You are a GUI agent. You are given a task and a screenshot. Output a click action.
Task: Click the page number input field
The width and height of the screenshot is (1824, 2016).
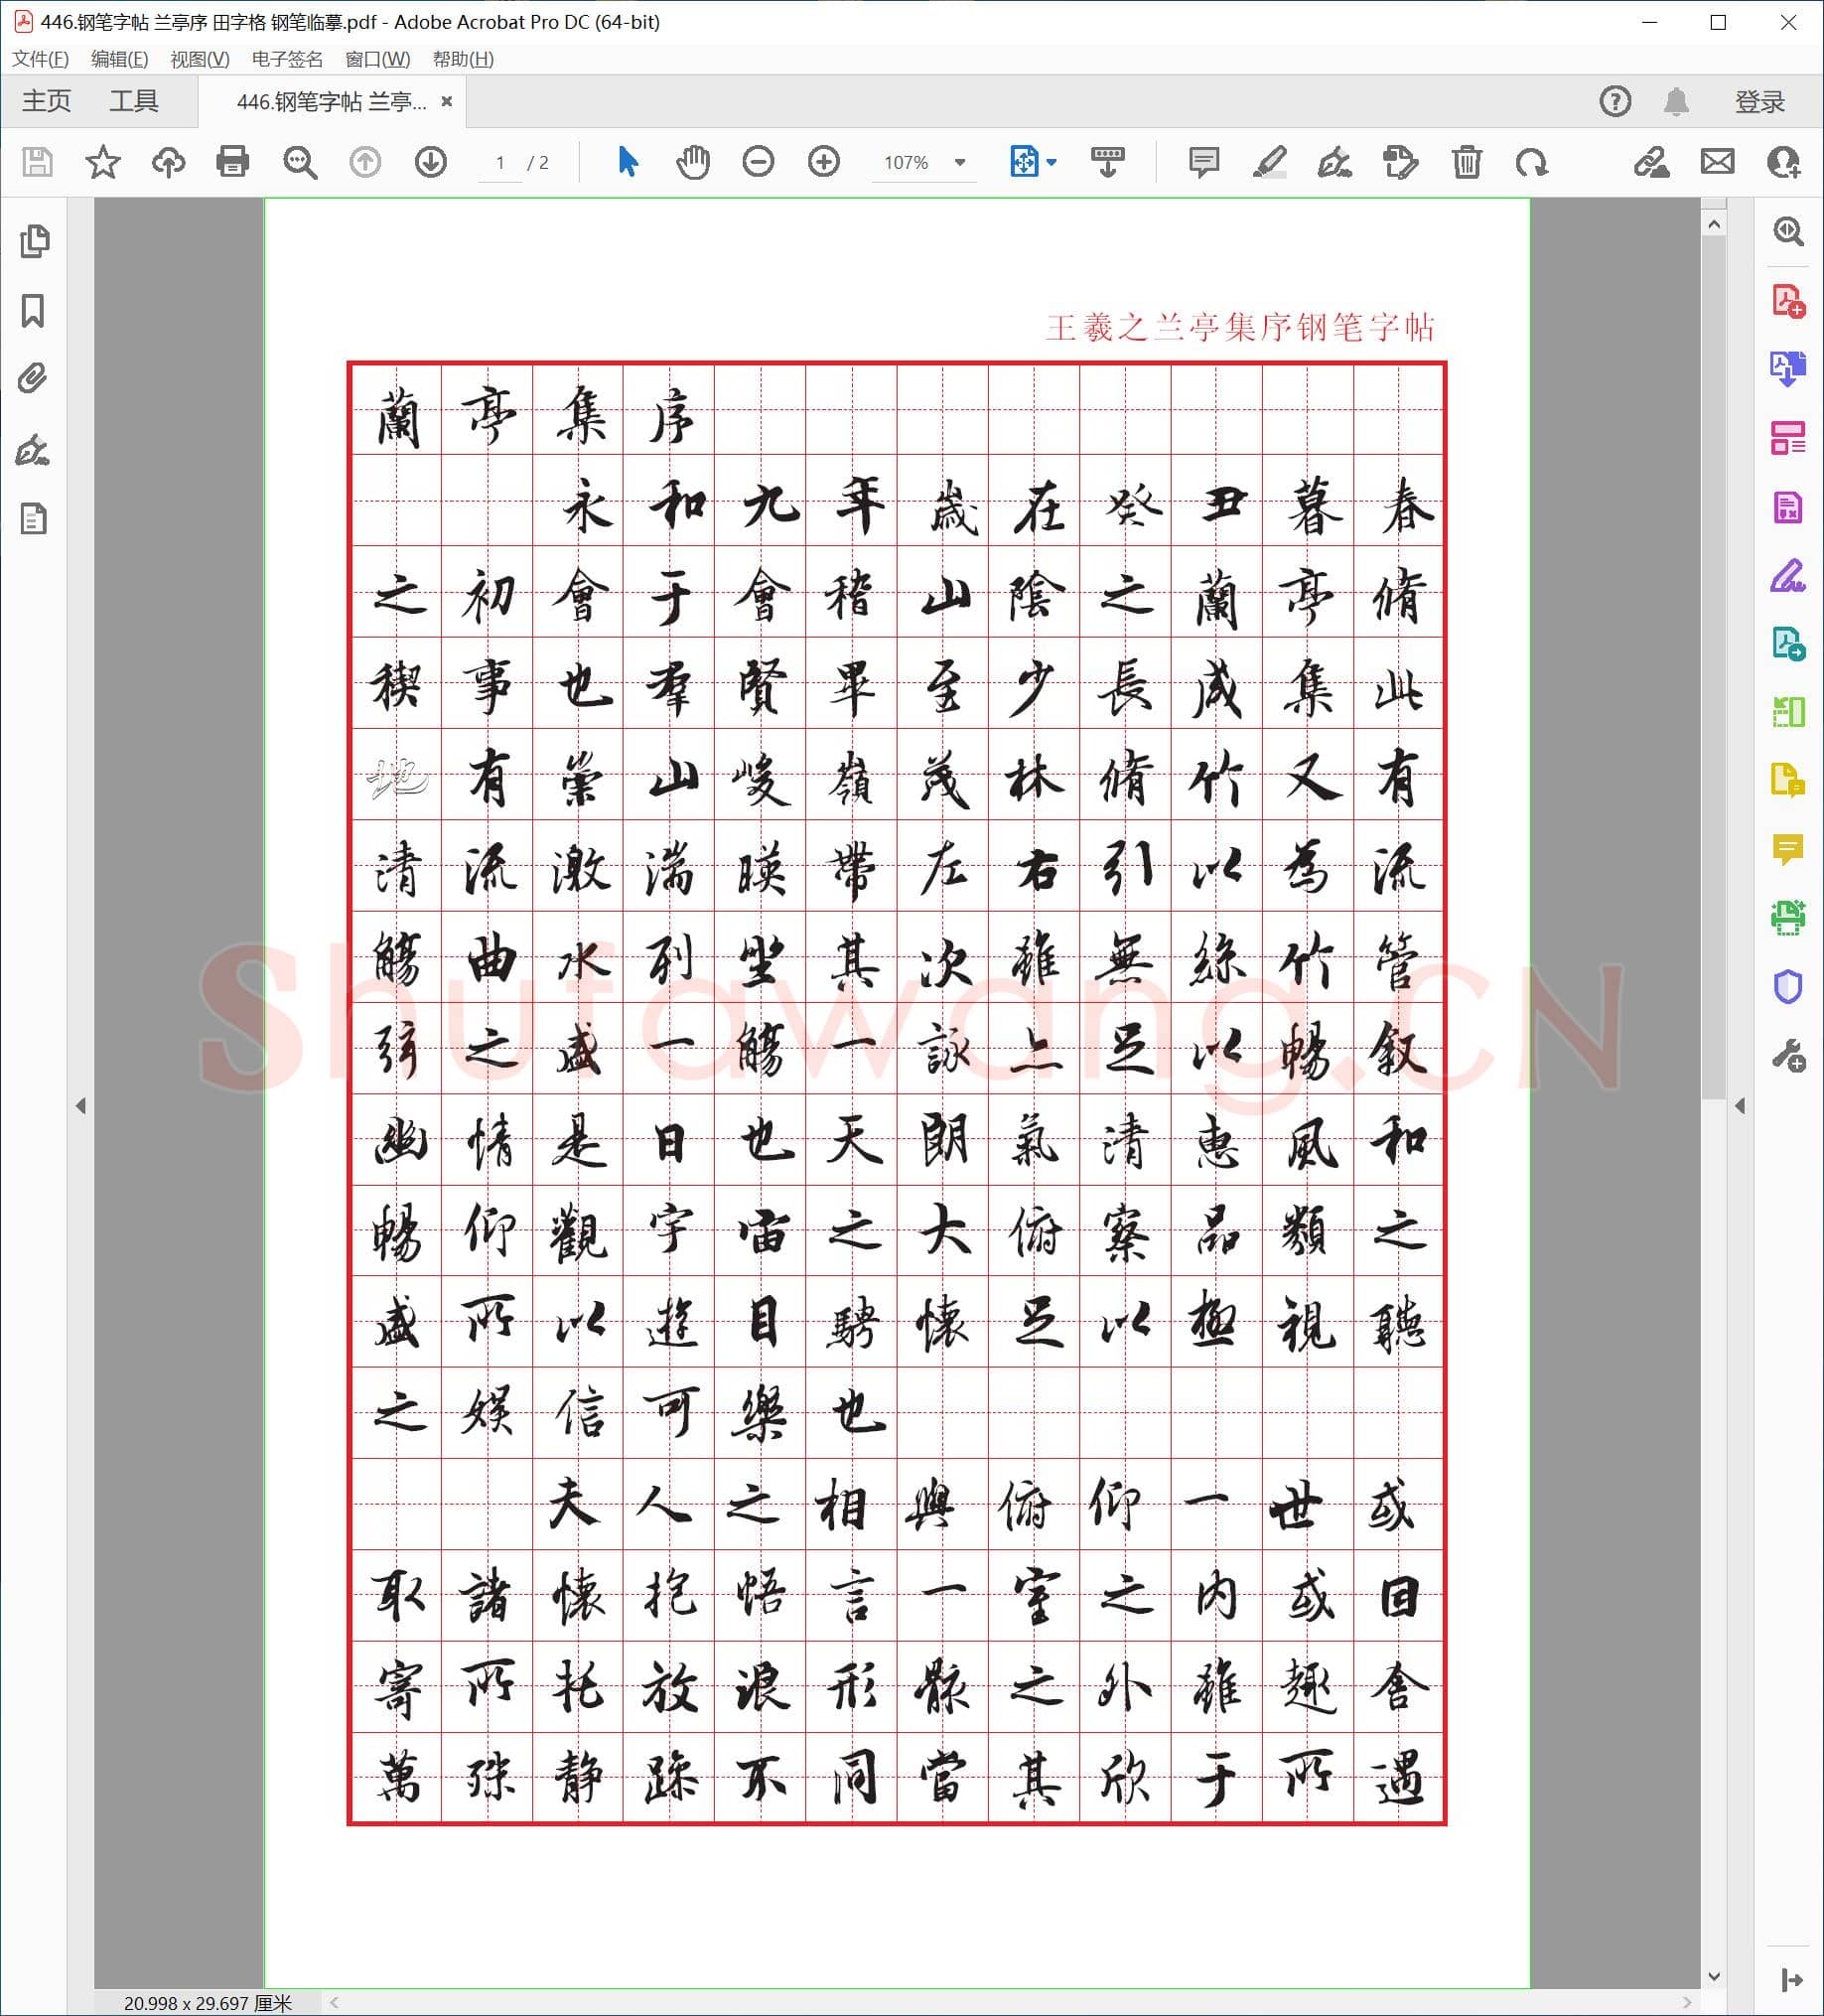tap(501, 162)
